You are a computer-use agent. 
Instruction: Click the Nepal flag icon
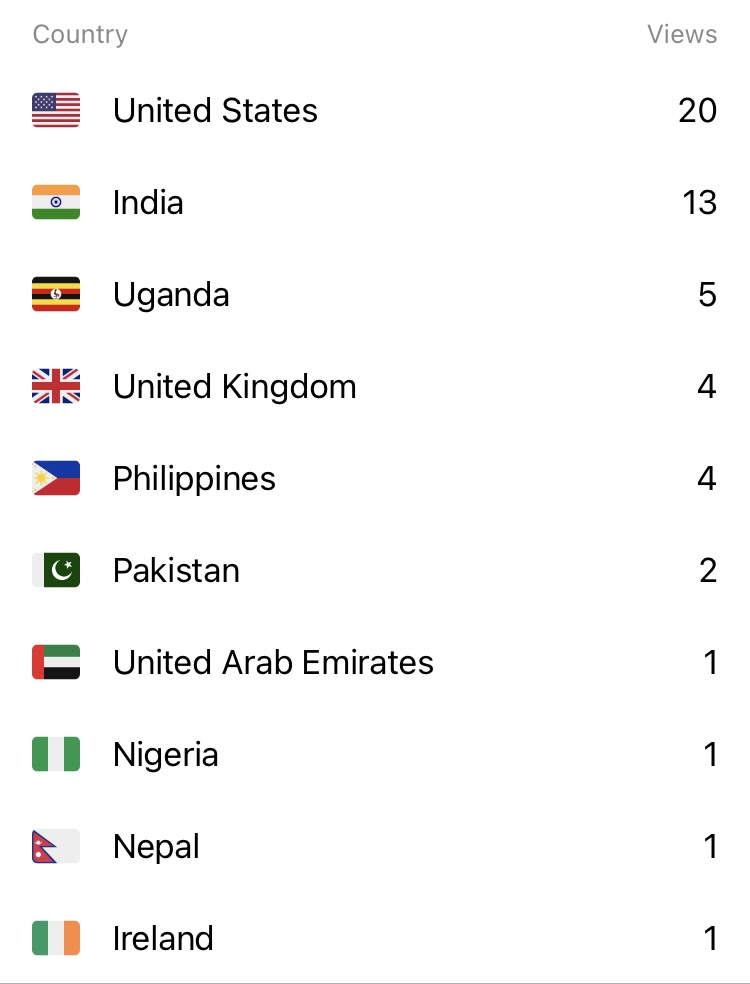pos(56,846)
